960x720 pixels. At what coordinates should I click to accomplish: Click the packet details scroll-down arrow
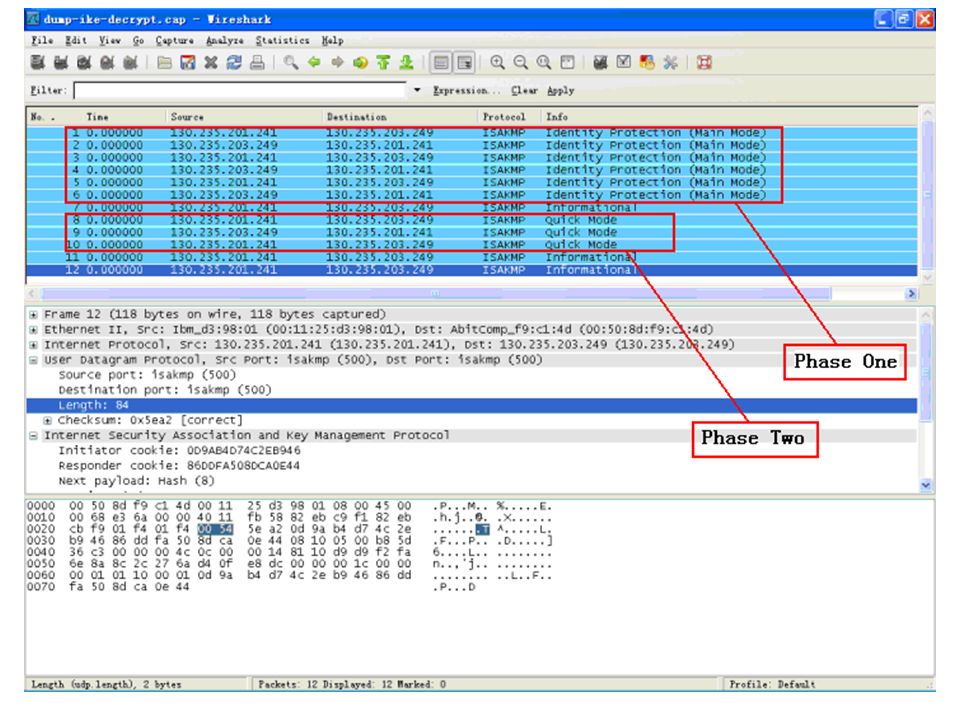[x=926, y=485]
